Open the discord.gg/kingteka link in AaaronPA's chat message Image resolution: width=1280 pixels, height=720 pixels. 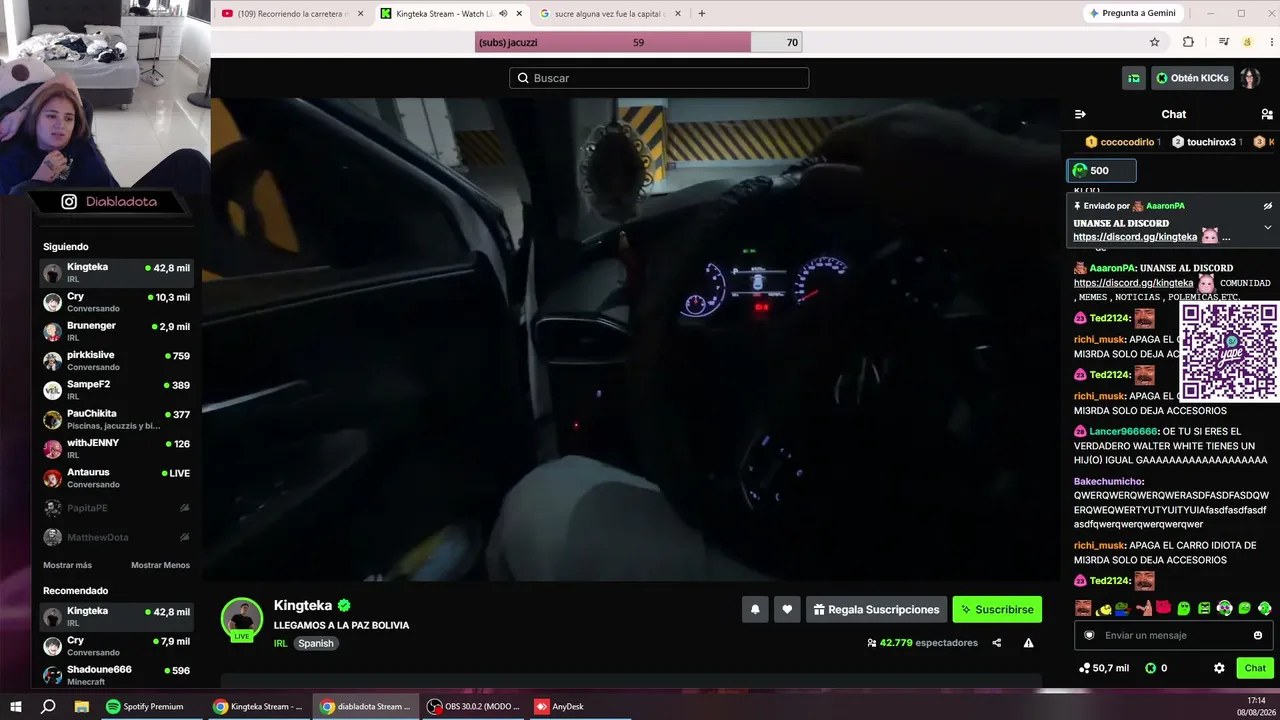[1133, 283]
